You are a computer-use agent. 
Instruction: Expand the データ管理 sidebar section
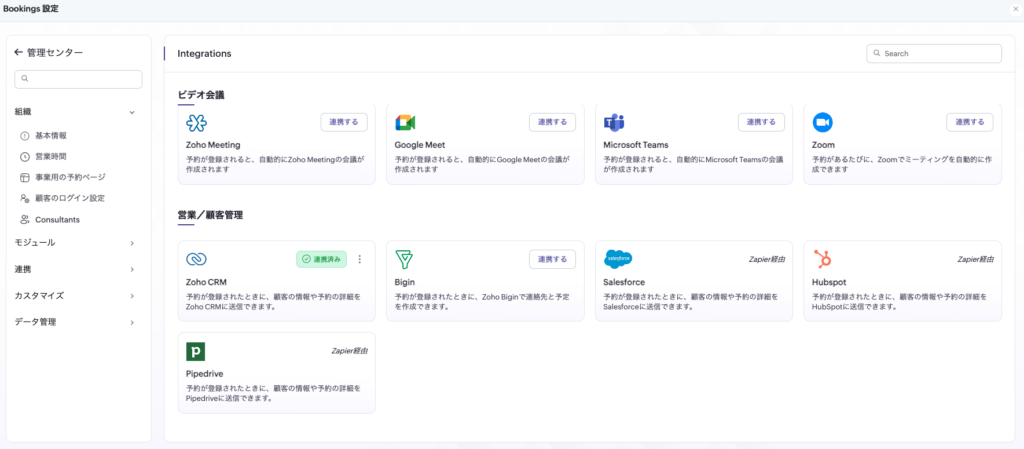[132, 322]
